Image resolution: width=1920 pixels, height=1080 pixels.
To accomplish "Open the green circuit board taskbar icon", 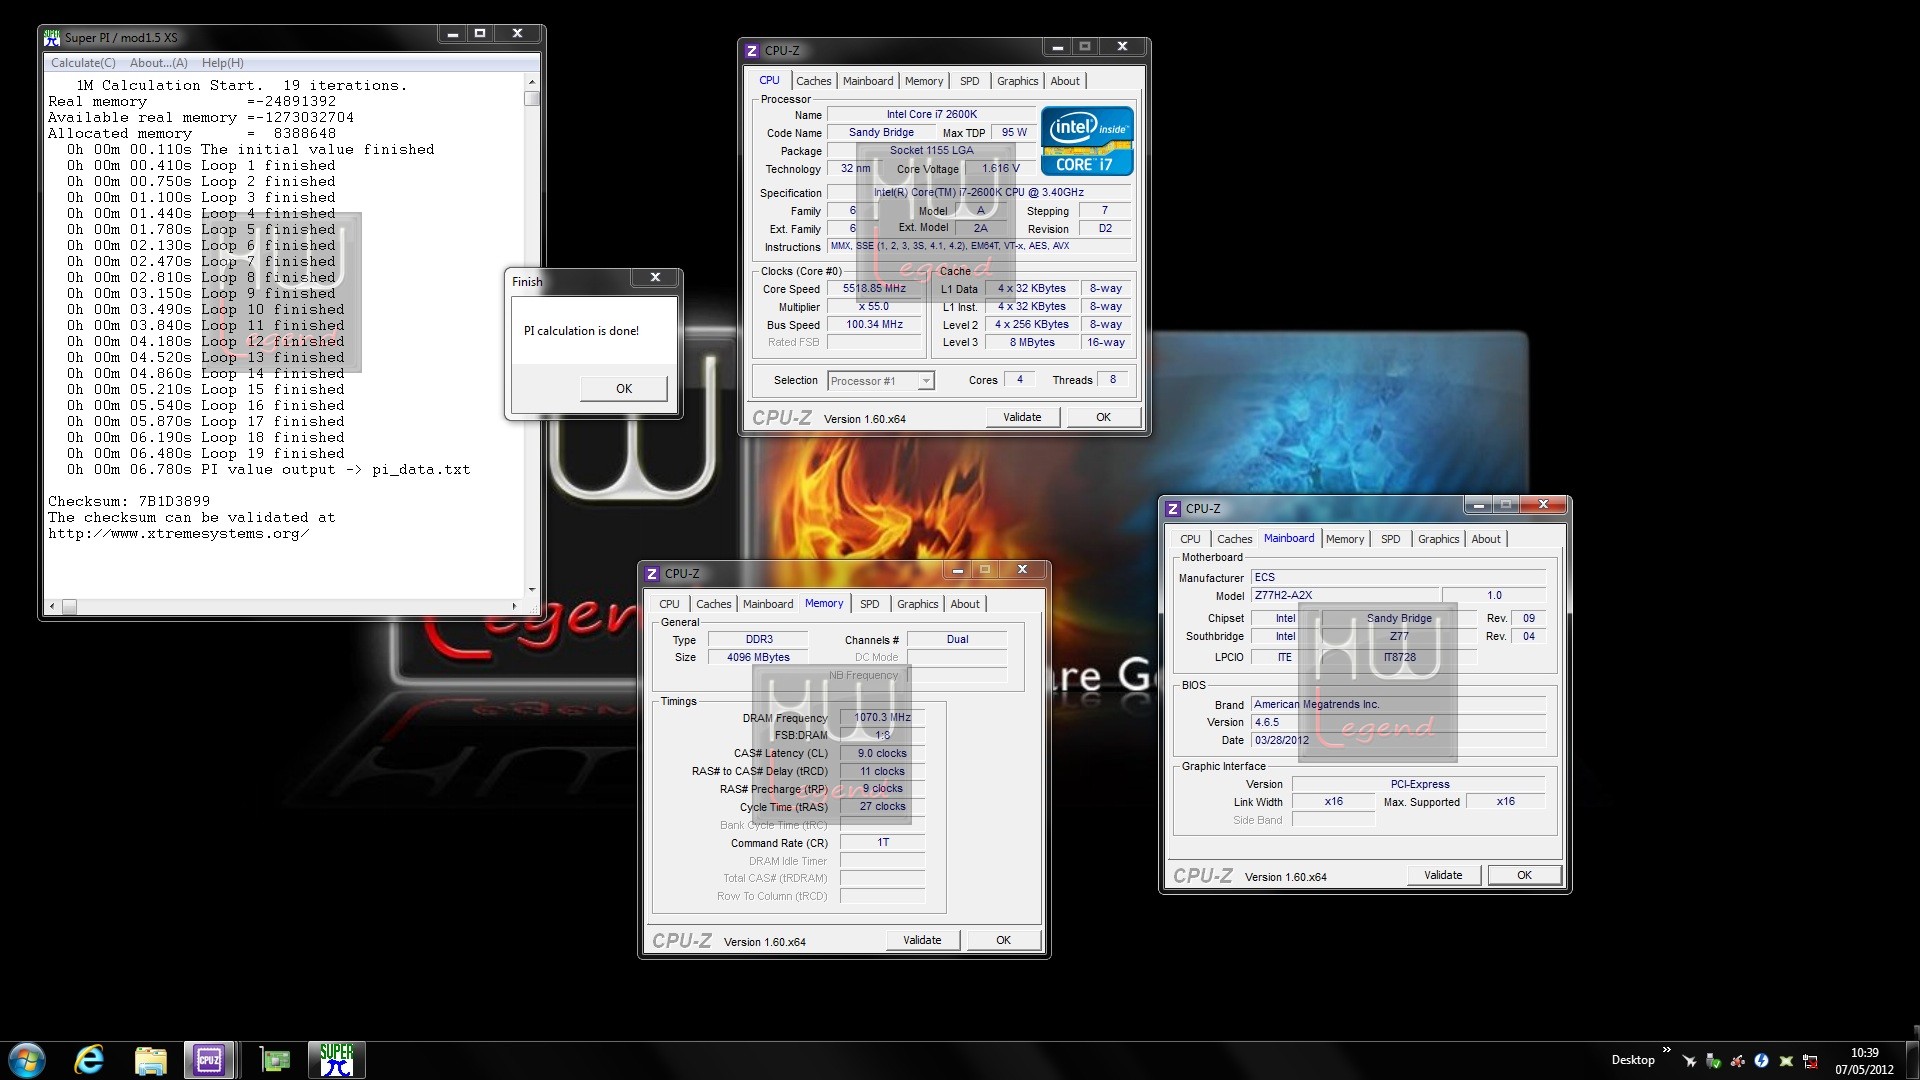I will click(274, 1060).
